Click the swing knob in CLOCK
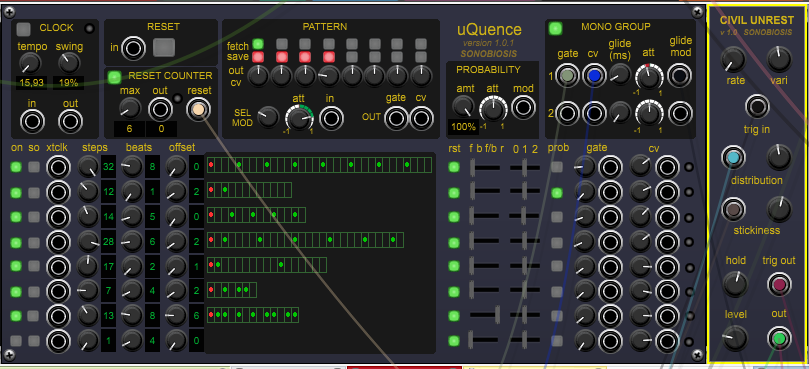This screenshot has height=369, width=809. tap(69, 63)
